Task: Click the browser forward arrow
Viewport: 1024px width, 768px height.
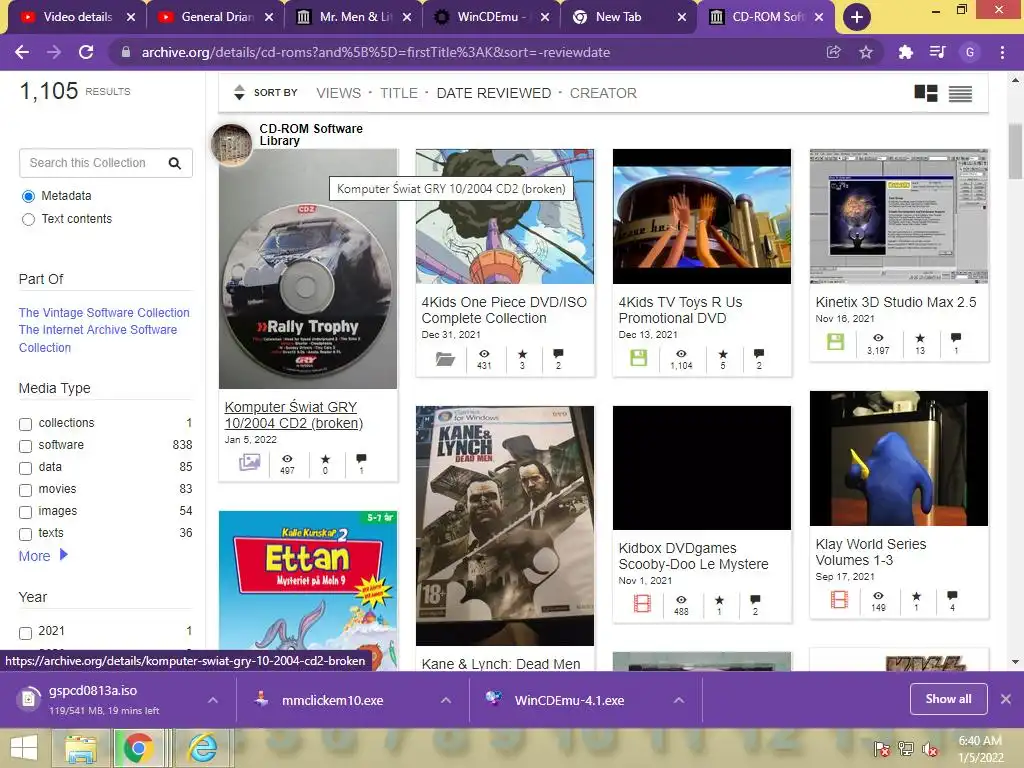Action: [x=54, y=52]
